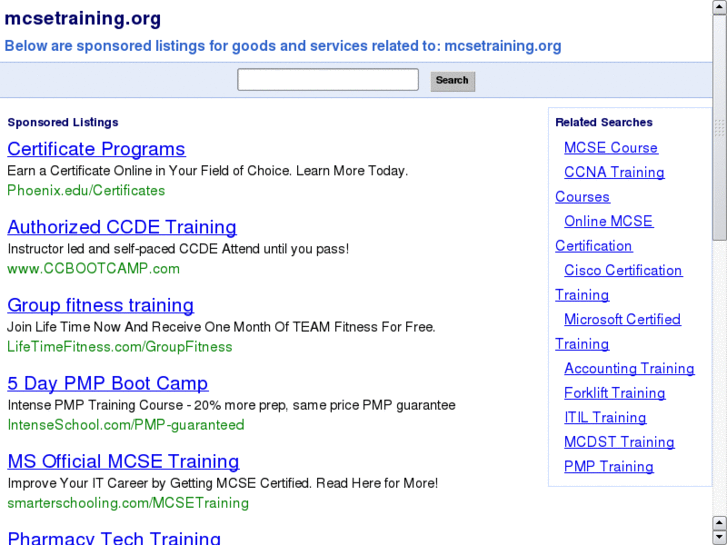Image resolution: width=727 pixels, height=545 pixels.
Task: Click 'Improve Your IT Career' description text
Action: [223, 483]
